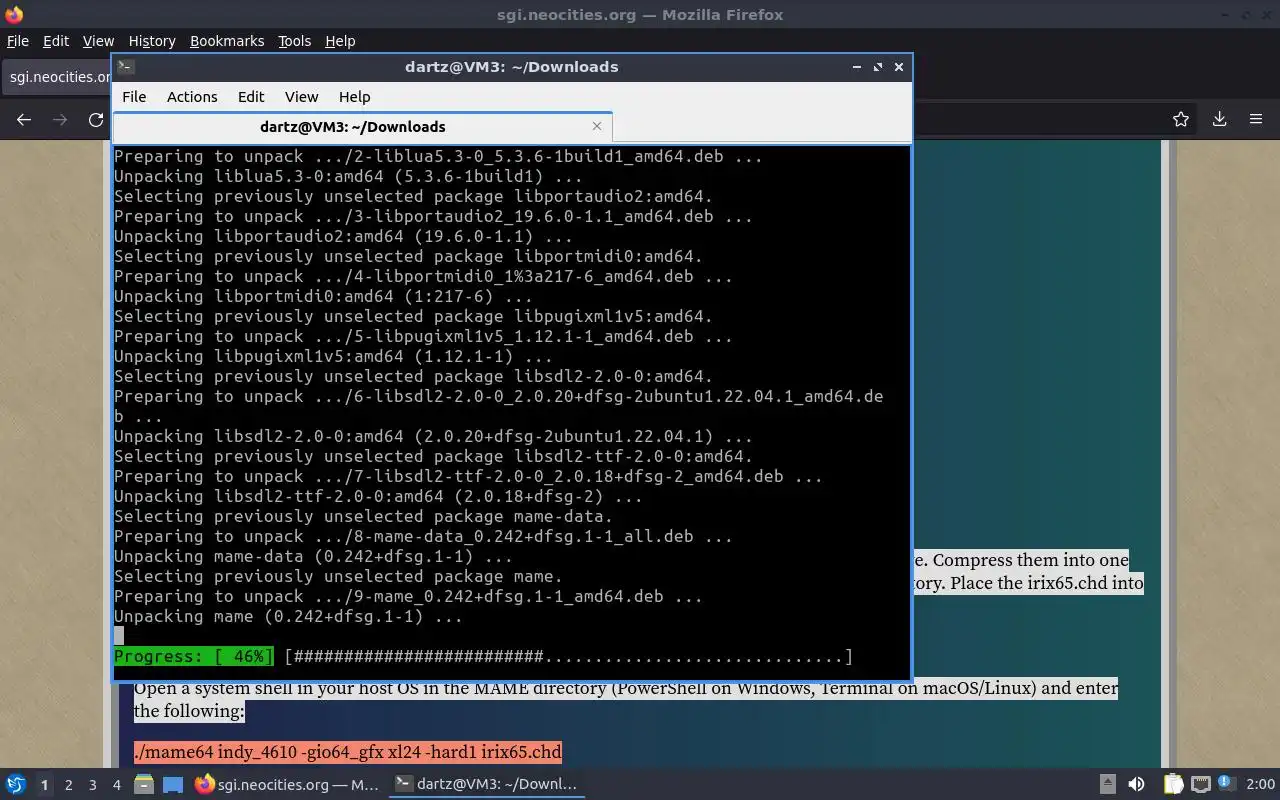This screenshot has width=1280, height=800.
Task: Minimize the terminal window
Action: pyautogui.click(x=857, y=67)
